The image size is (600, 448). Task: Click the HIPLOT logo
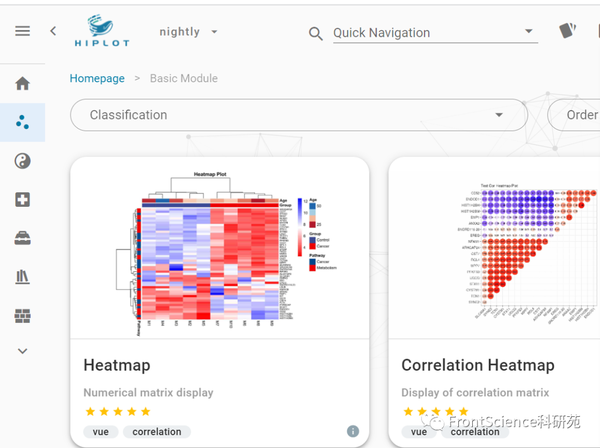[x=101, y=32]
